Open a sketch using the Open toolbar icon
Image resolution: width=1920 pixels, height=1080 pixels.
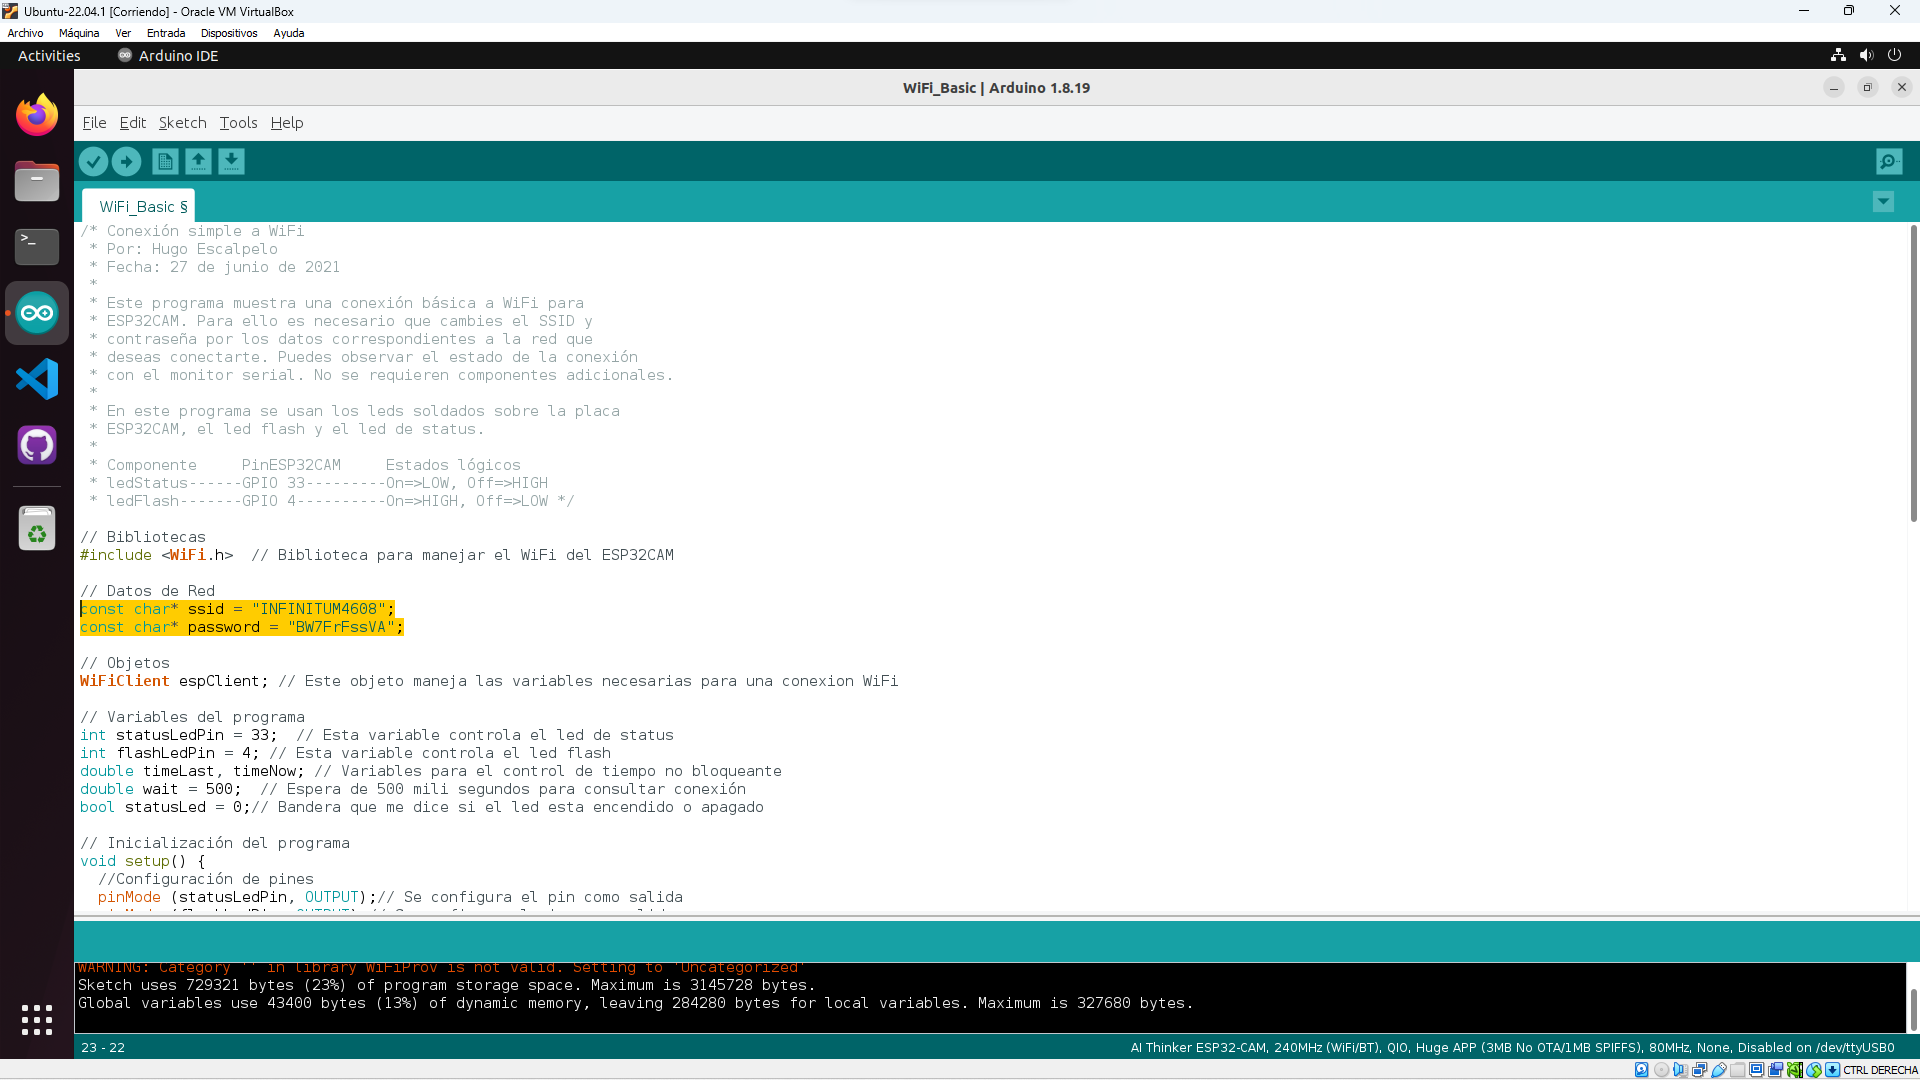[x=198, y=161]
